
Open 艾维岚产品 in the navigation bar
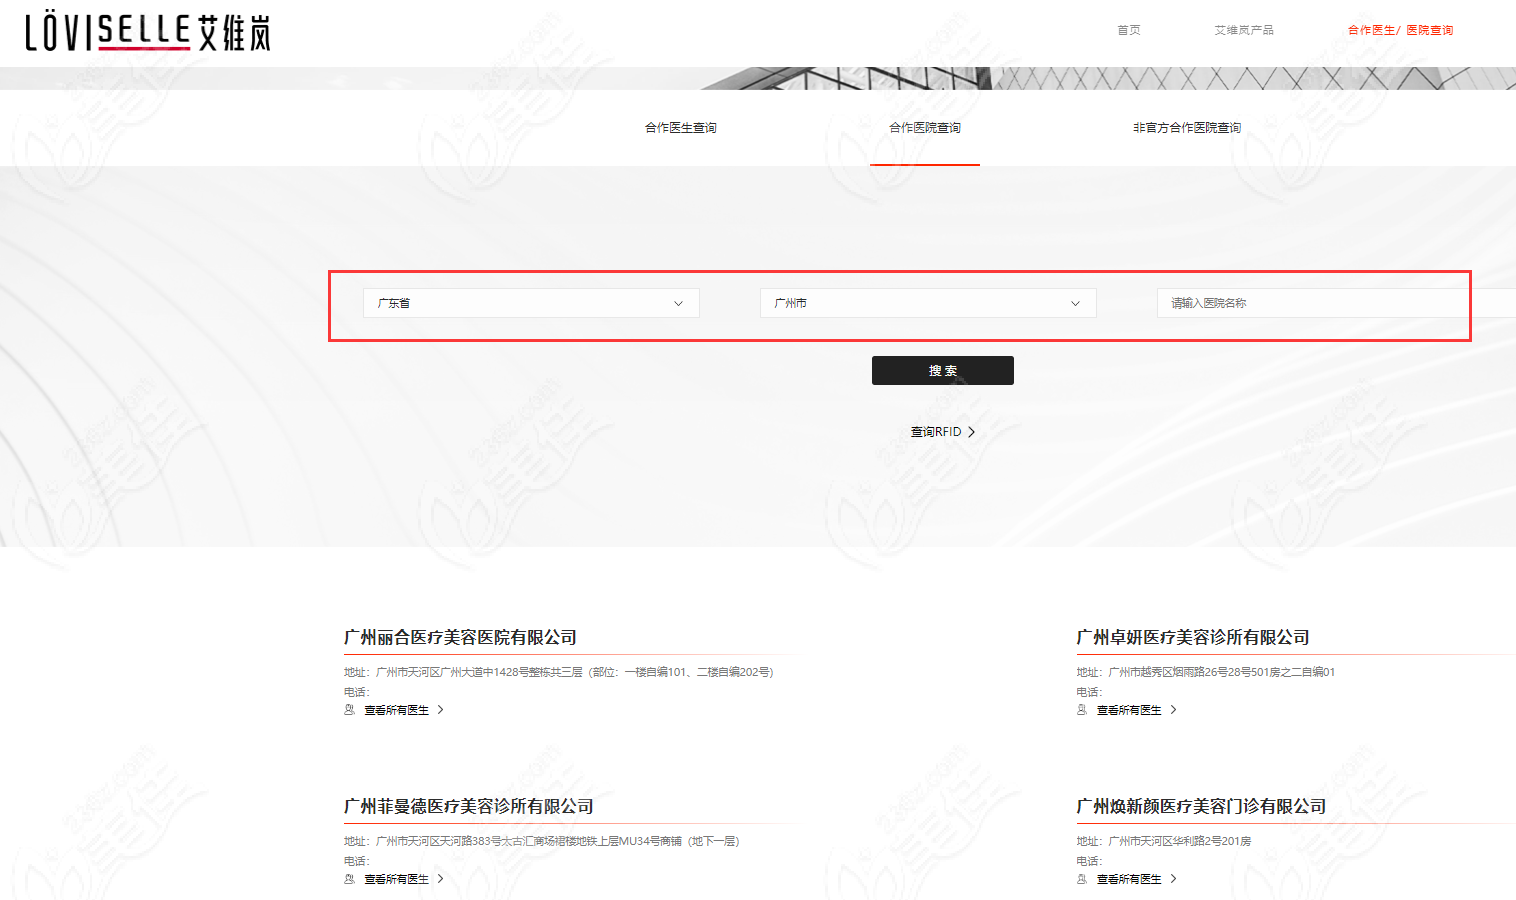[1243, 30]
